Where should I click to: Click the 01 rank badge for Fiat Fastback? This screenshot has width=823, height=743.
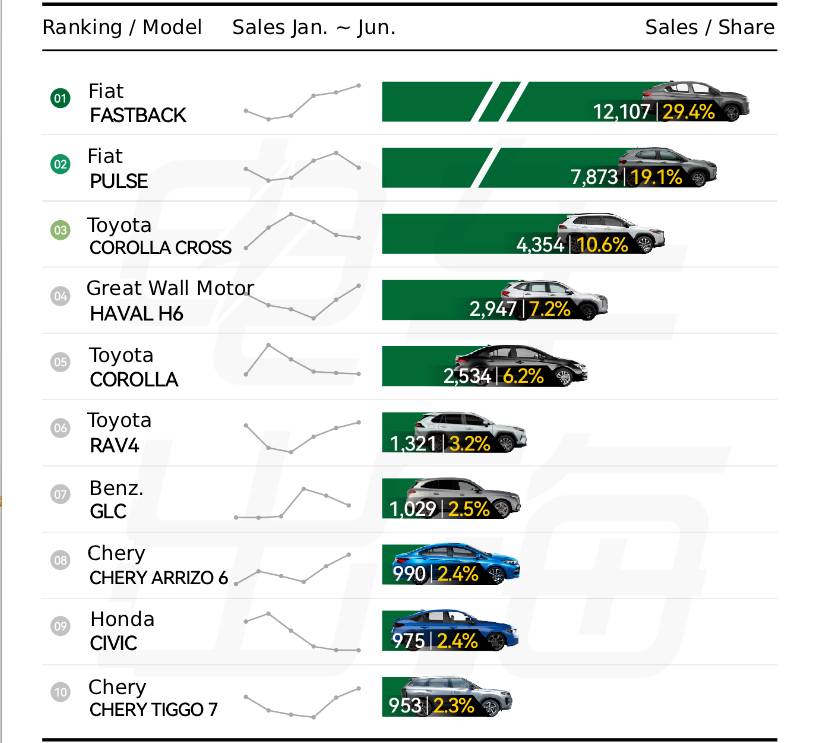pyautogui.click(x=60, y=98)
